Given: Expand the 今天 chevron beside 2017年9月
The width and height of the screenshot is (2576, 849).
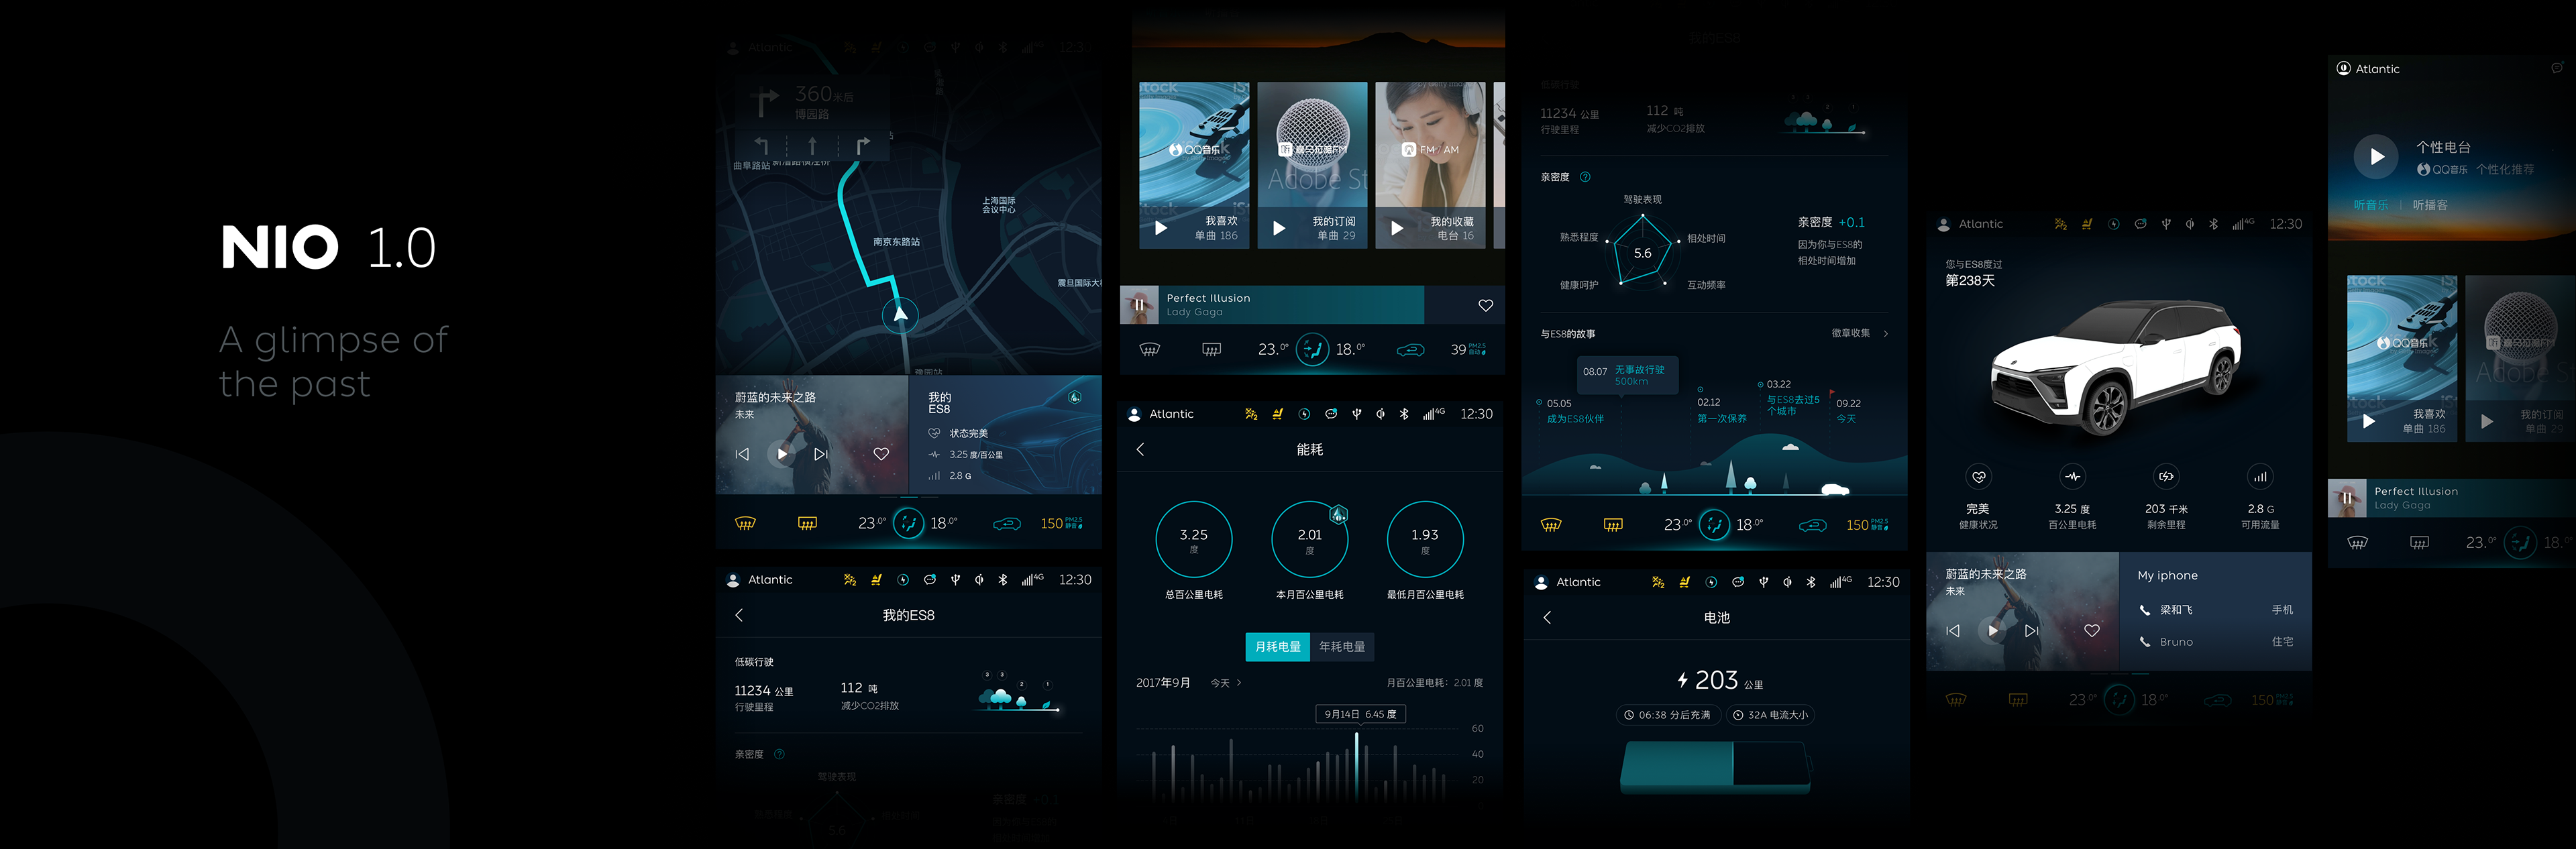Looking at the screenshot, I should coord(1239,683).
